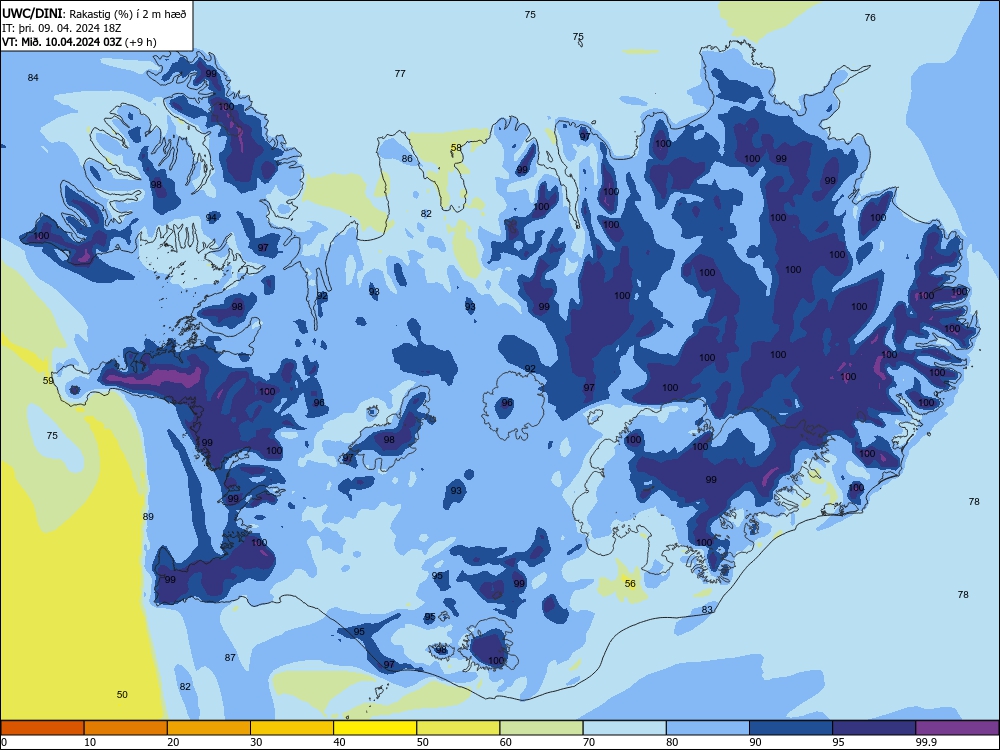The height and width of the screenshot is (750, 1000).
Task: Click the lightest blue 70–80 legend swatch
Action: click(625, 728)
